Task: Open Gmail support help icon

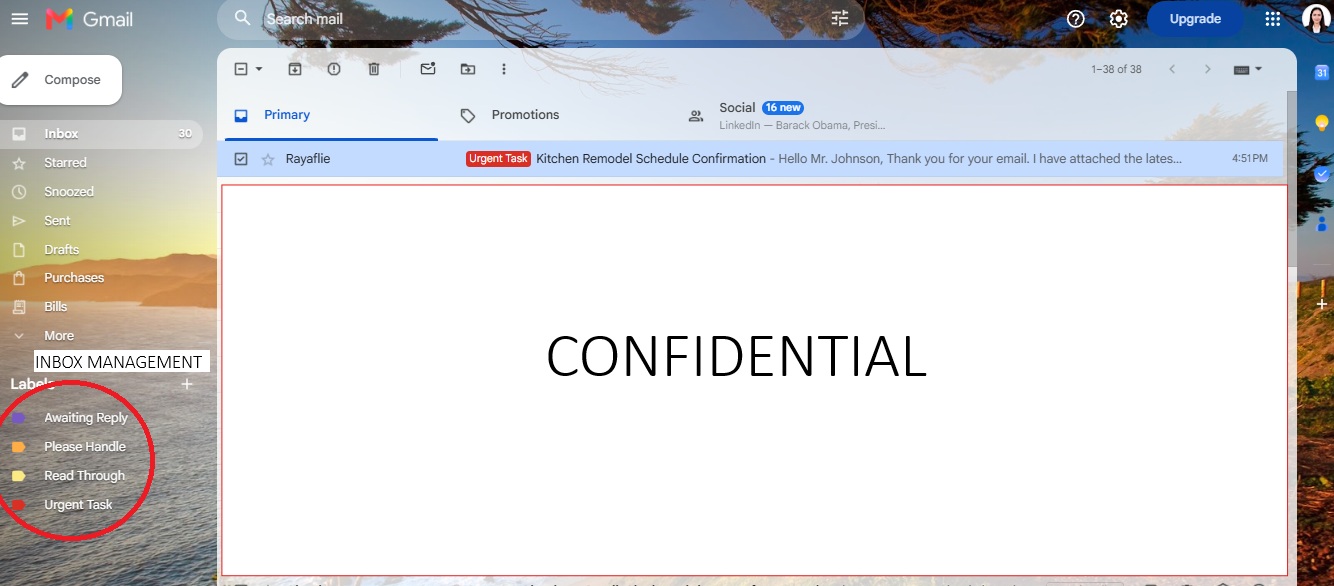Action: coord(1076,19)
